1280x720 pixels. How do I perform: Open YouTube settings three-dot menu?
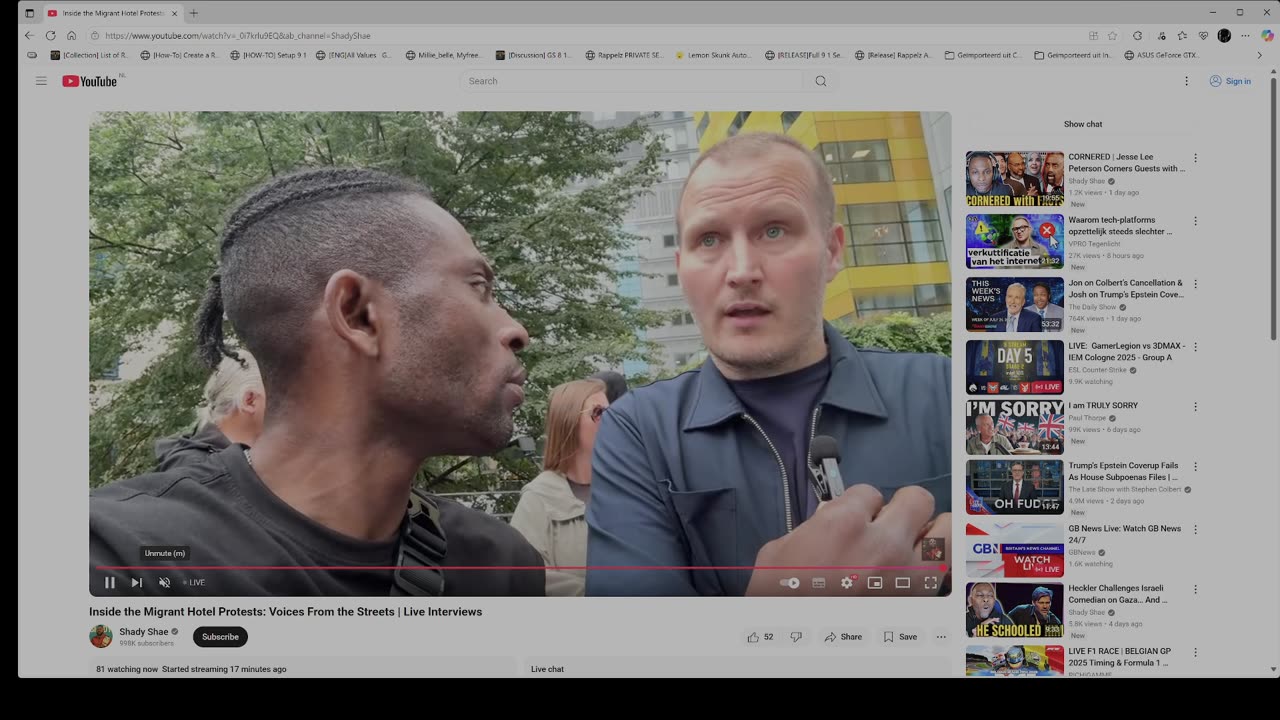(1187, 81)
